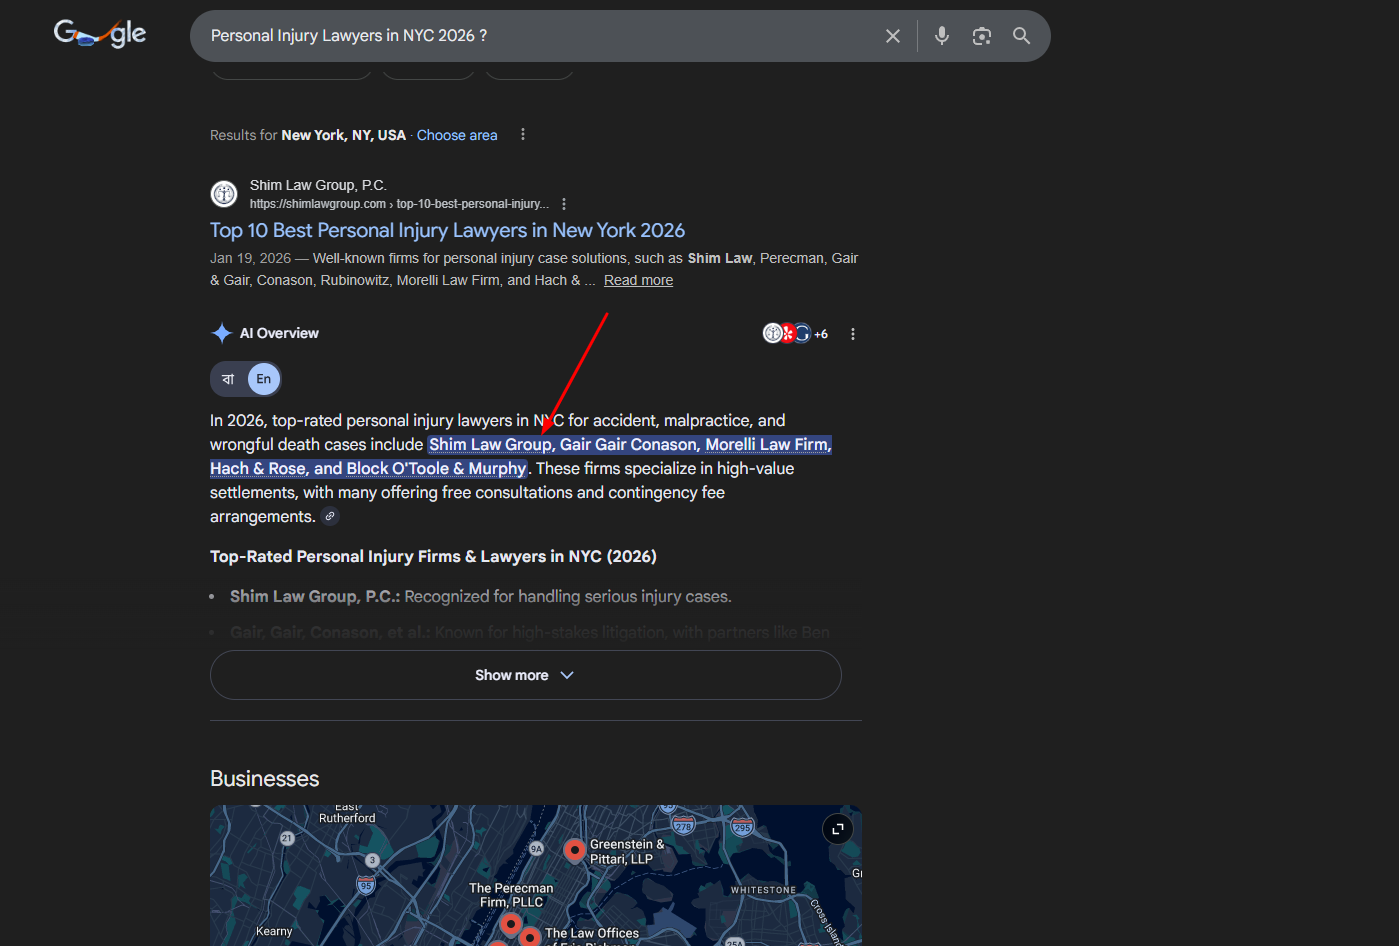Open location results three-dot options

tap(522, 135)
